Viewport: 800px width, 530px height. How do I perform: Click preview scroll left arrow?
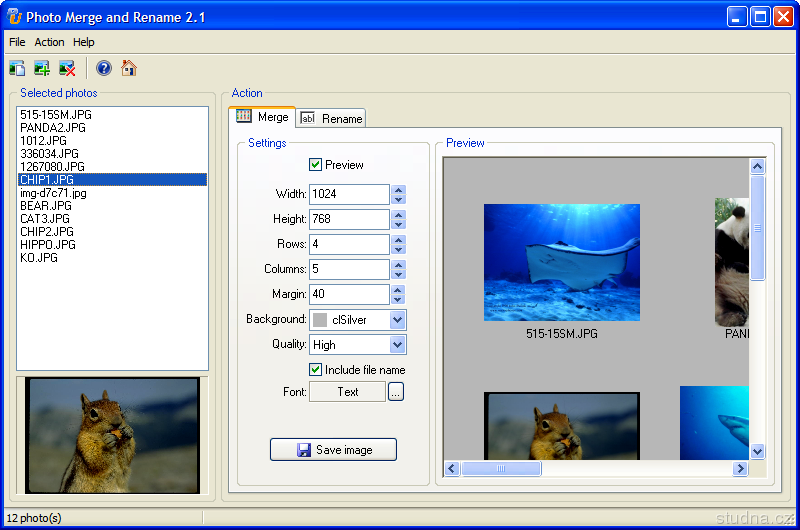pos(452,468)
